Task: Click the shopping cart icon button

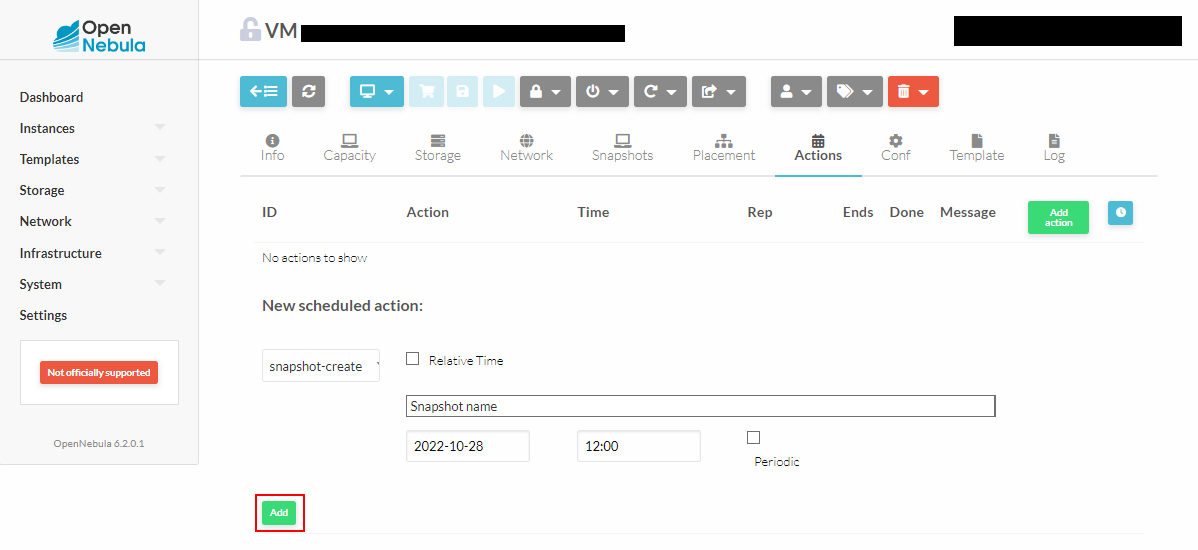Action: [x=427, y=91]
